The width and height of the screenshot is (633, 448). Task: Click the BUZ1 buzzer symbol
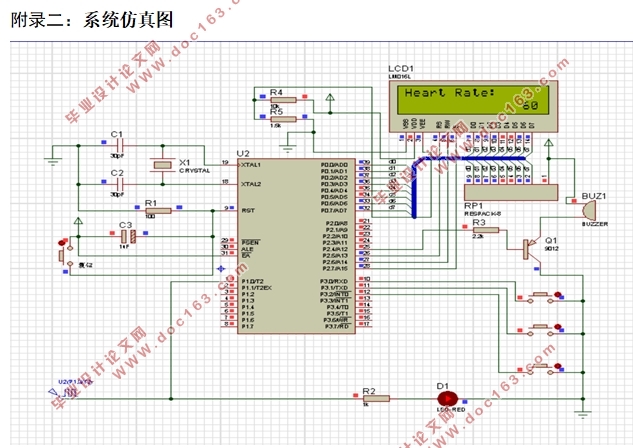[x=589, y=209]
